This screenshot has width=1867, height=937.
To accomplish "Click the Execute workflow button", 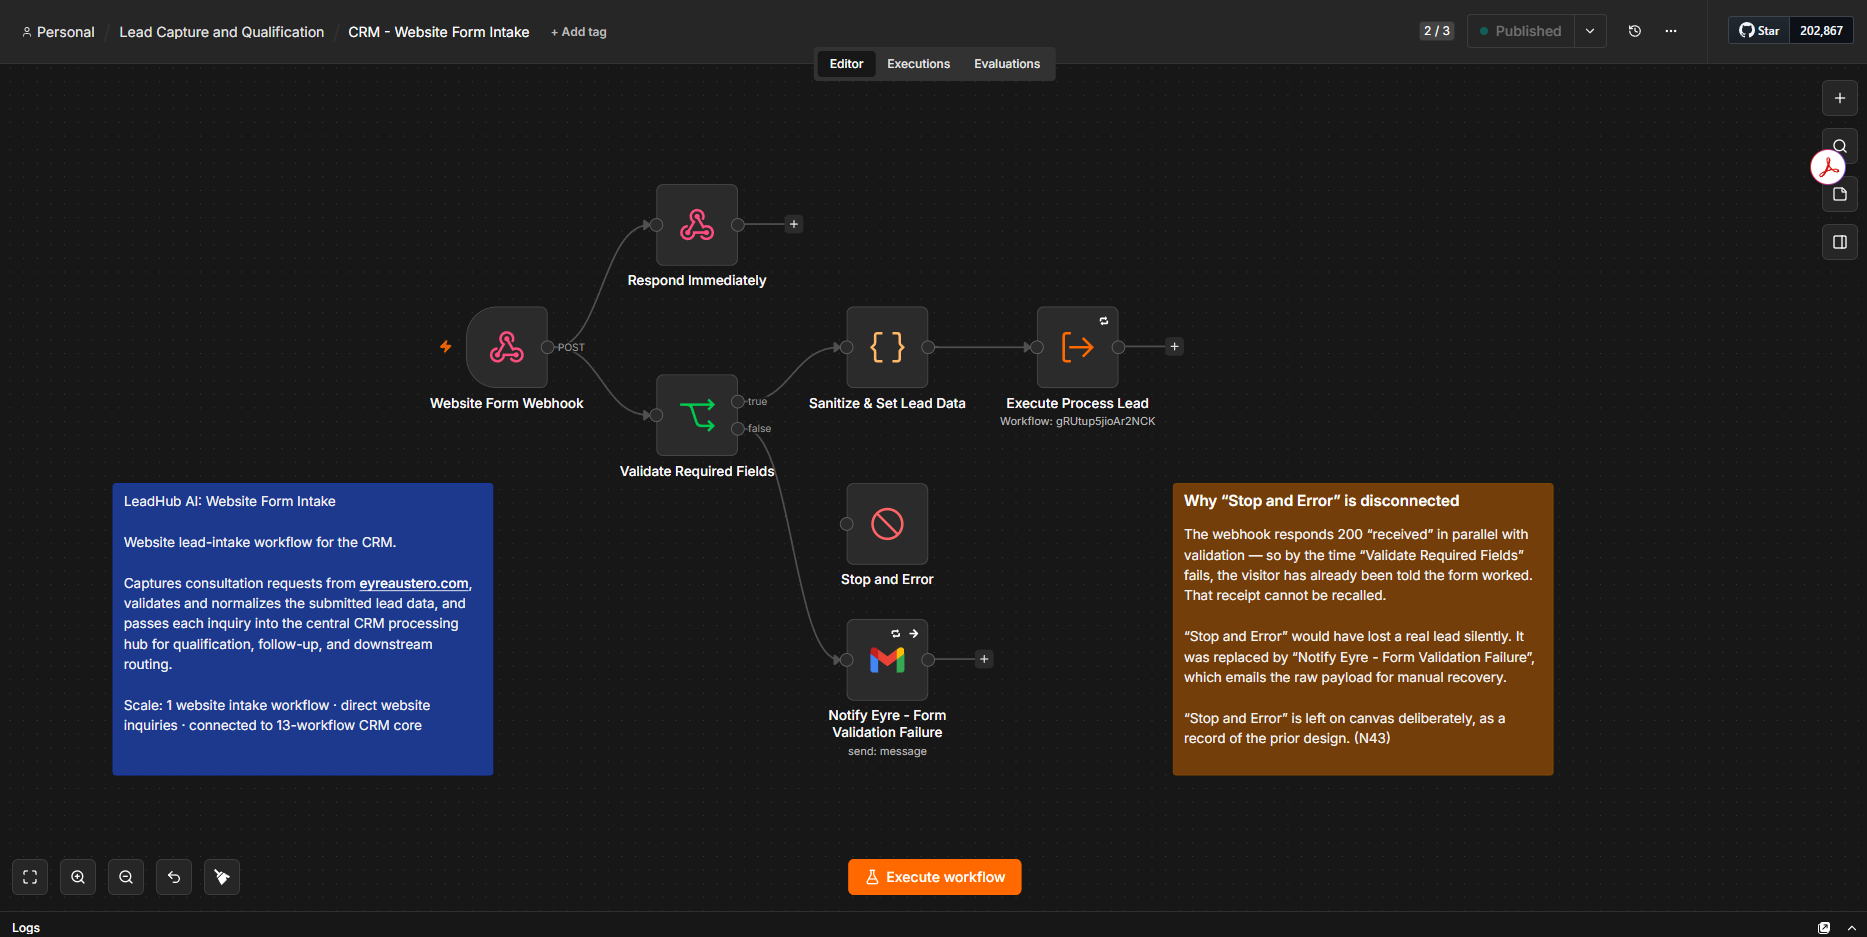I will coord(935,877).
